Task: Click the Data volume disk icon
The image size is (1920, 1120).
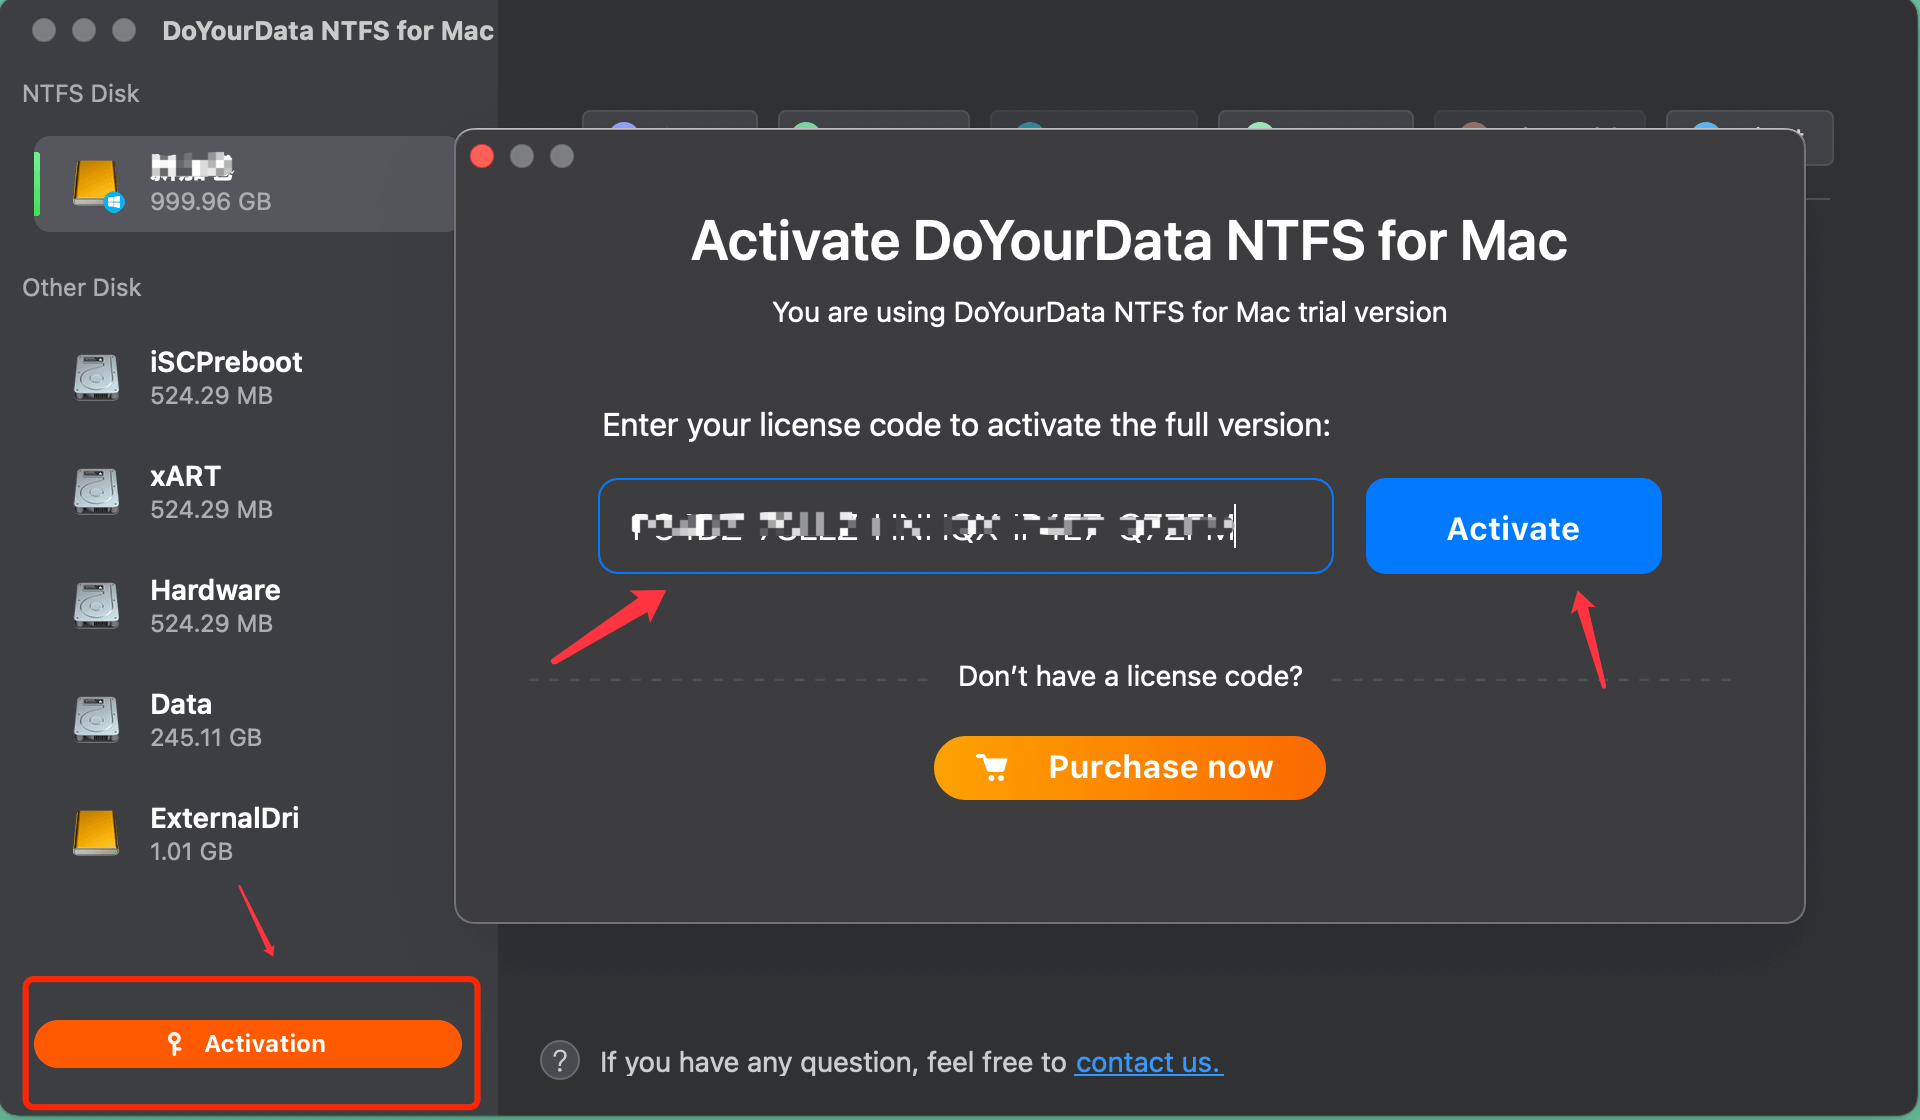Action: [x=95, y=719]
